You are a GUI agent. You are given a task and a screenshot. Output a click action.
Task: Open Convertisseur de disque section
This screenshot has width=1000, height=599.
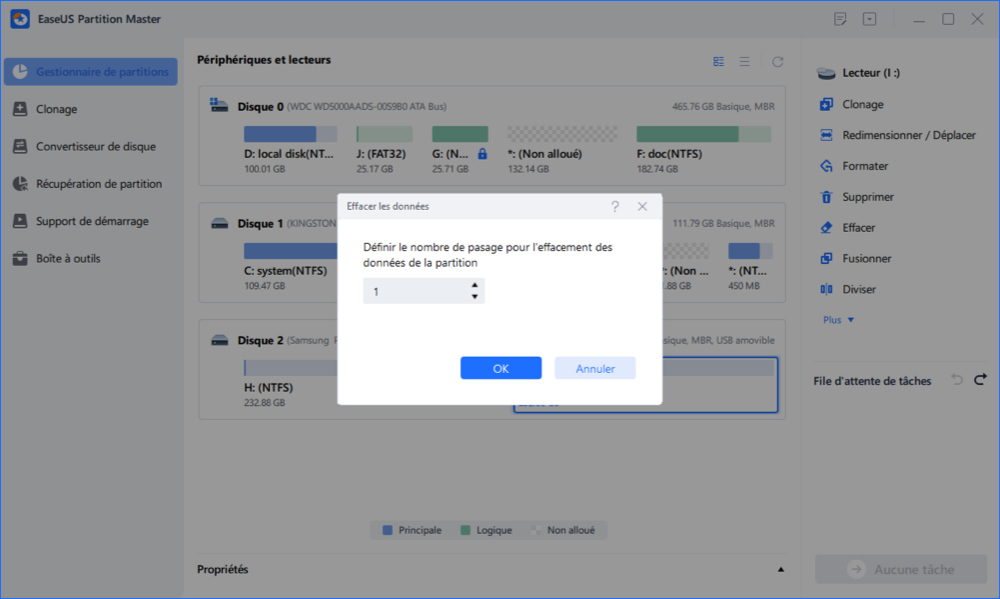(x=95, y=147)
